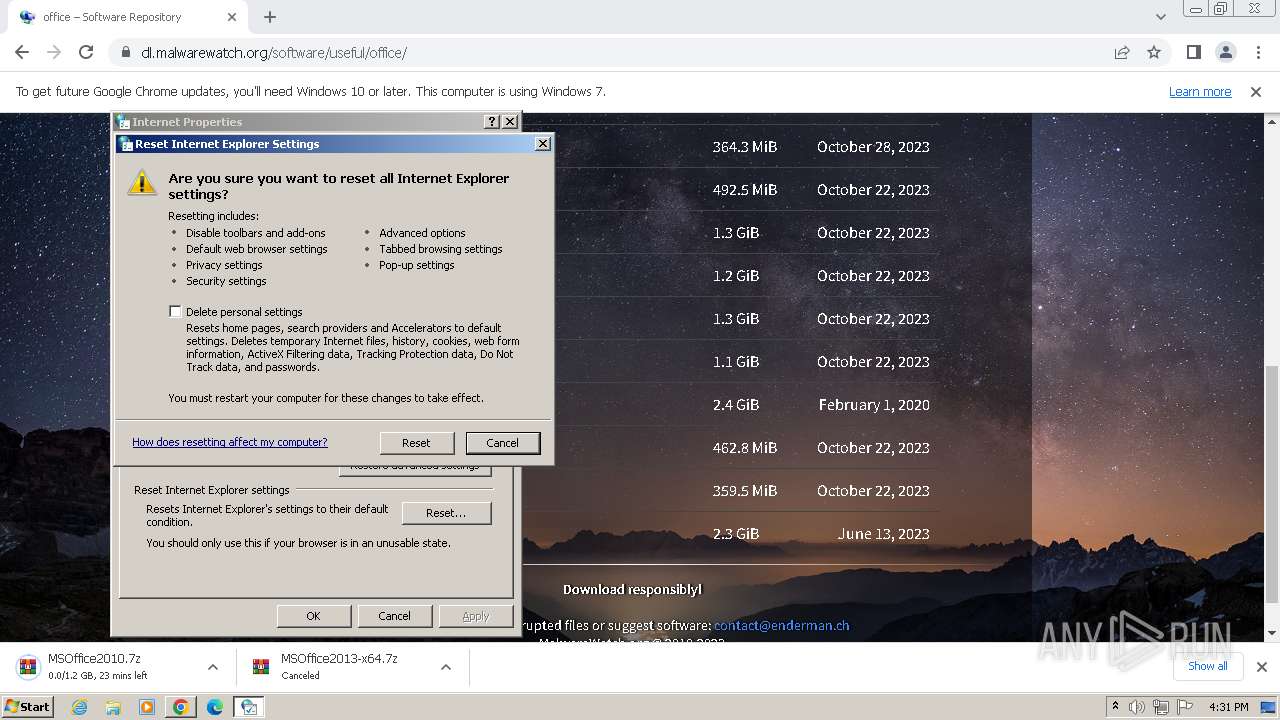Click the Download responsibly! text

(632, 589)
